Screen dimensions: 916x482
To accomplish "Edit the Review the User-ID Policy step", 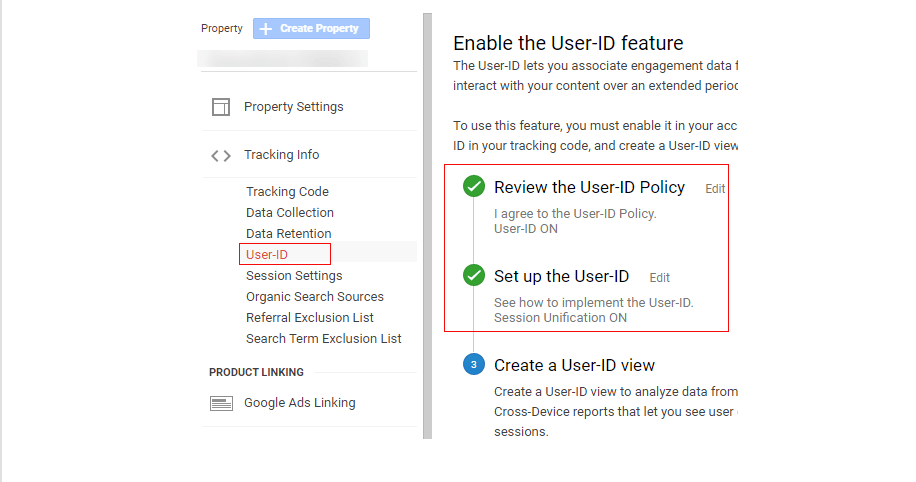I will pos(715,188).
